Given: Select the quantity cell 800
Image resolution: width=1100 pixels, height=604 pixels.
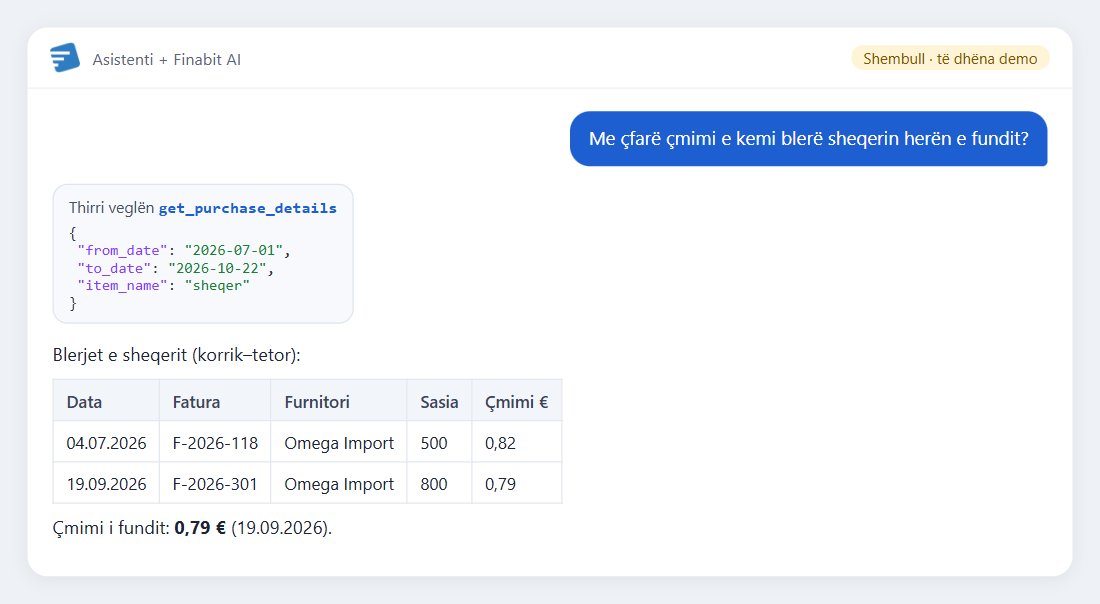Looking at the screenshot, I should [x=439, y=483].
